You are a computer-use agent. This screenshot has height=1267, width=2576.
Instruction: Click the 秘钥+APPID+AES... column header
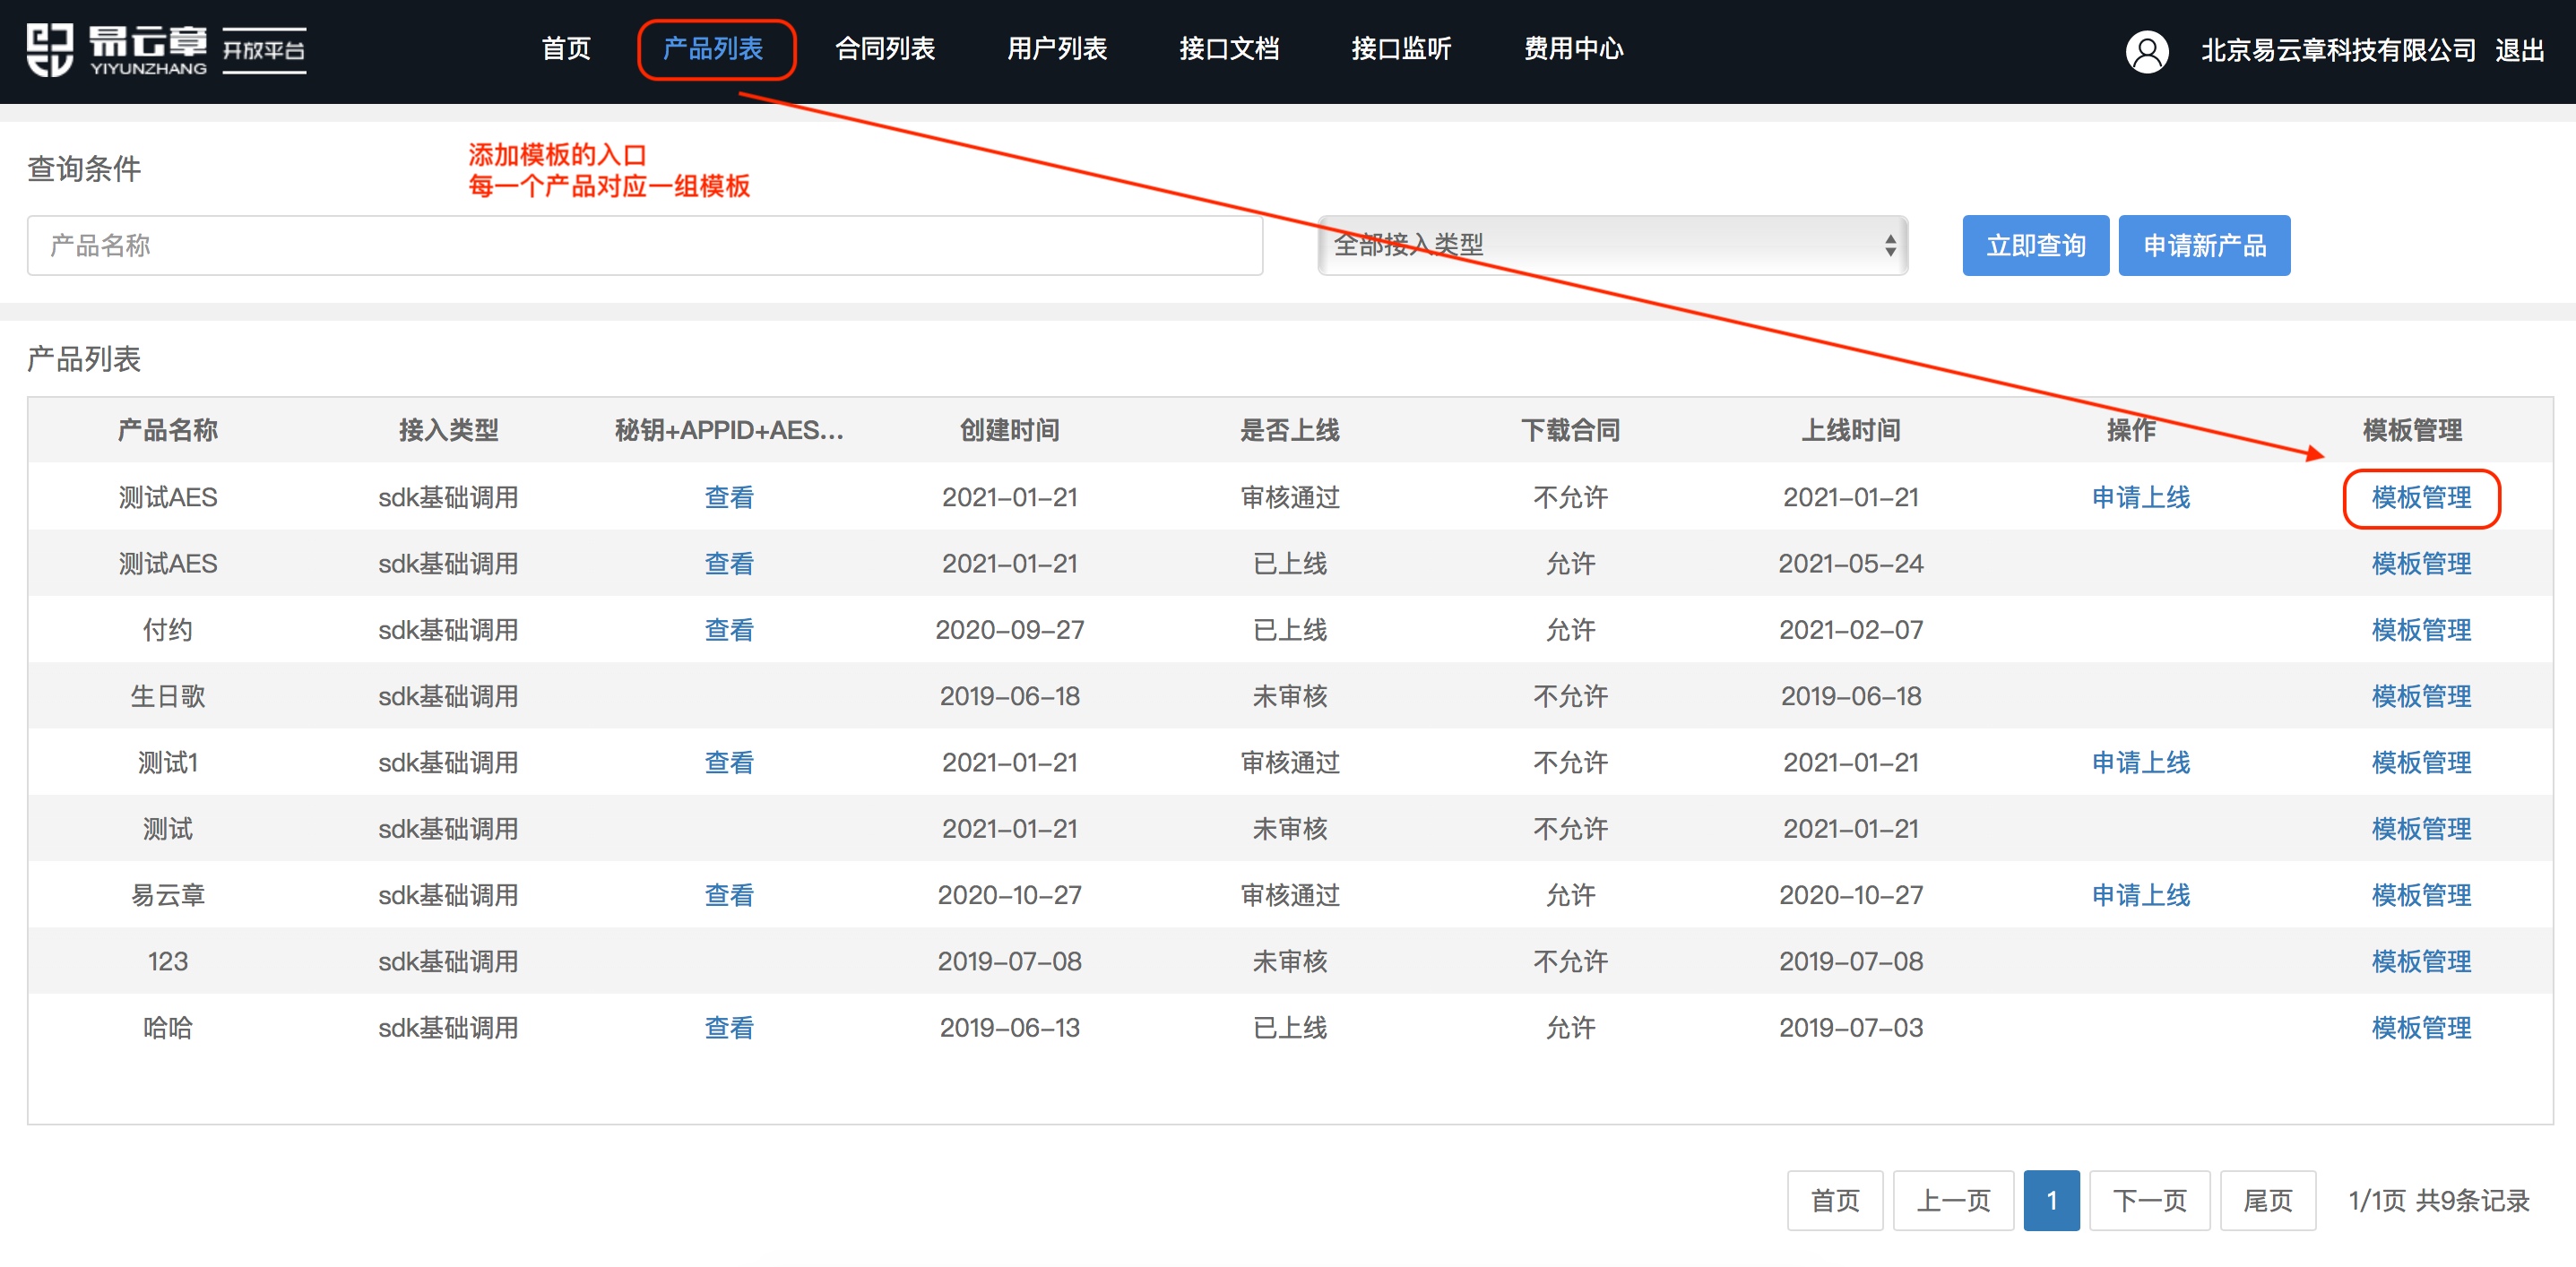click(729, 430)
